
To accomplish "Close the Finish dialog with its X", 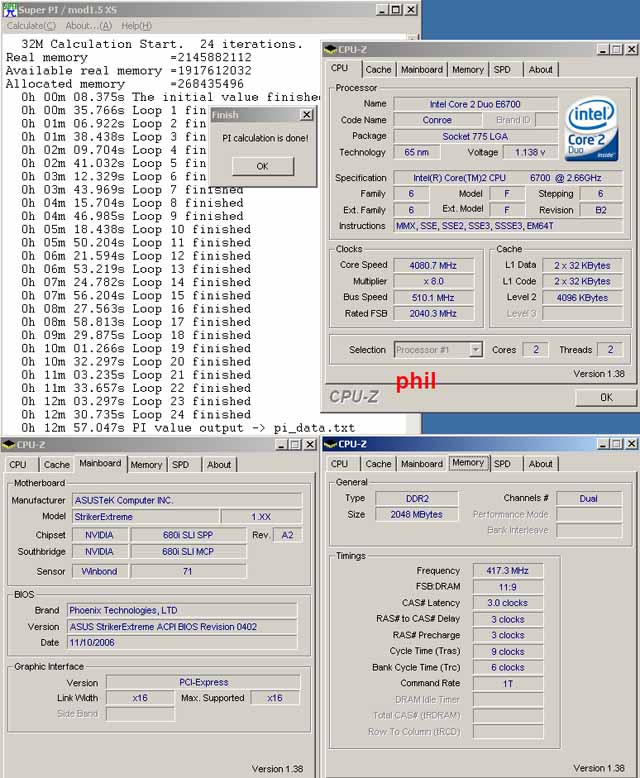I will click(307, 115).
